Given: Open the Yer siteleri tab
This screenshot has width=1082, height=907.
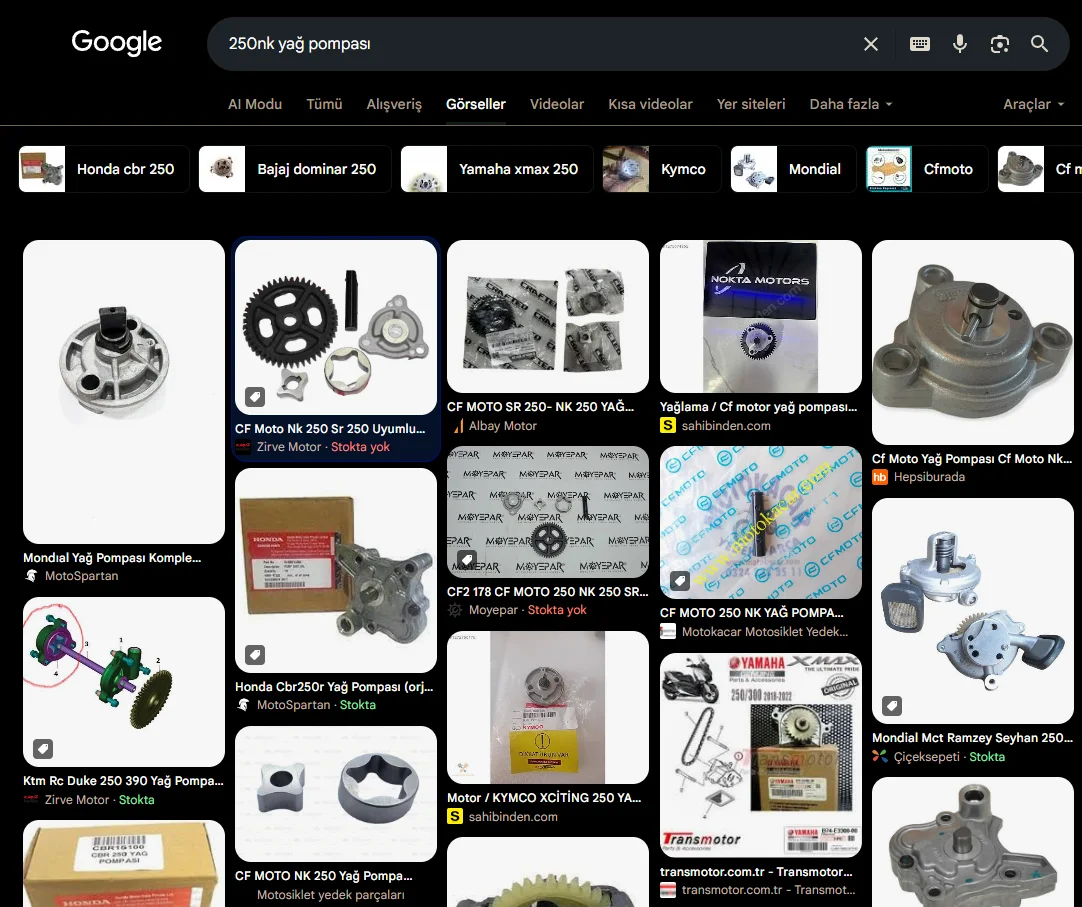Looking at the screenshot, I should pos(751,104).
